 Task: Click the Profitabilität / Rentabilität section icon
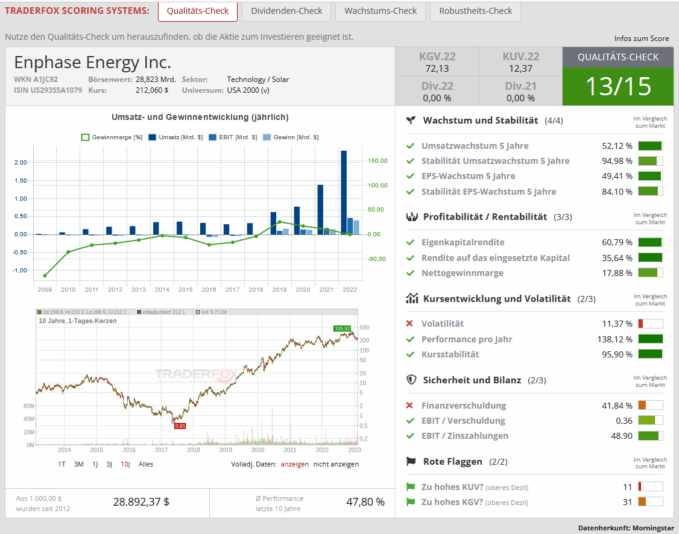point(411,217)
